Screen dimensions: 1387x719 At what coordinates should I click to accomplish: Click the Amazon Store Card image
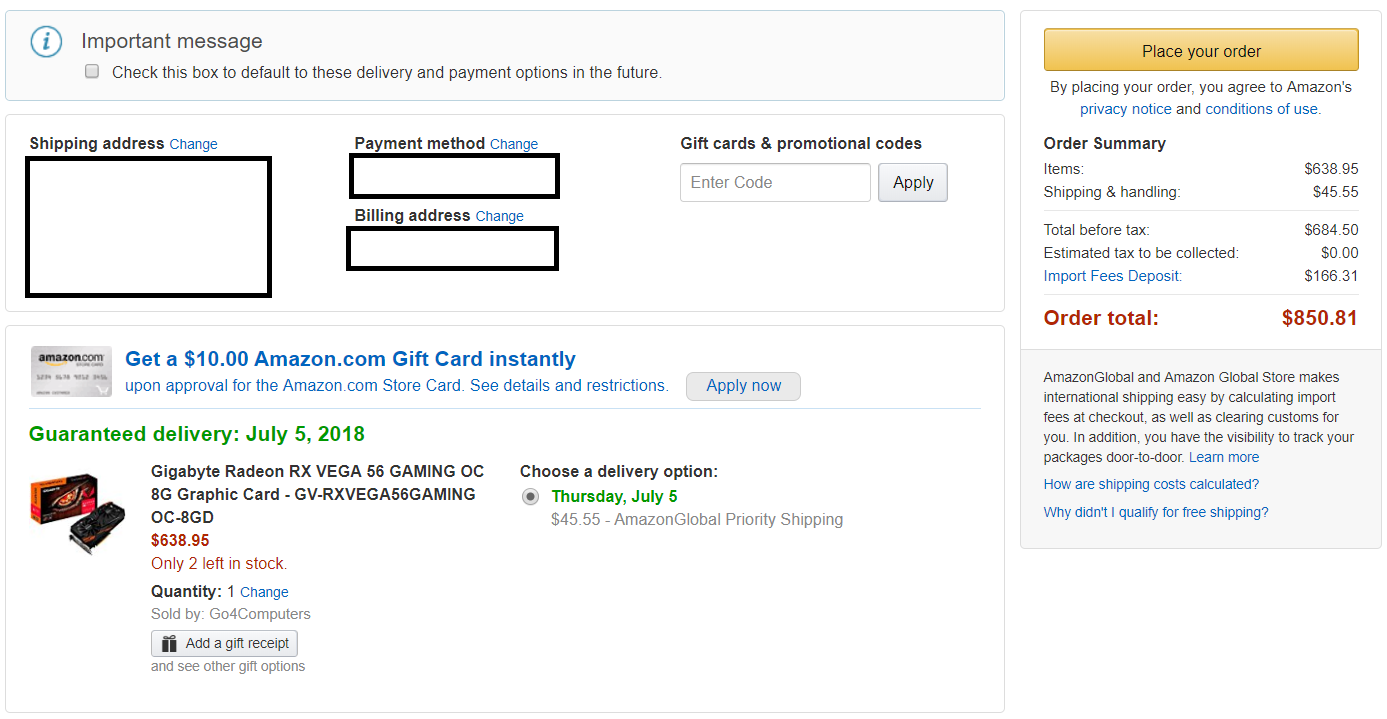[x=71, y=372]
